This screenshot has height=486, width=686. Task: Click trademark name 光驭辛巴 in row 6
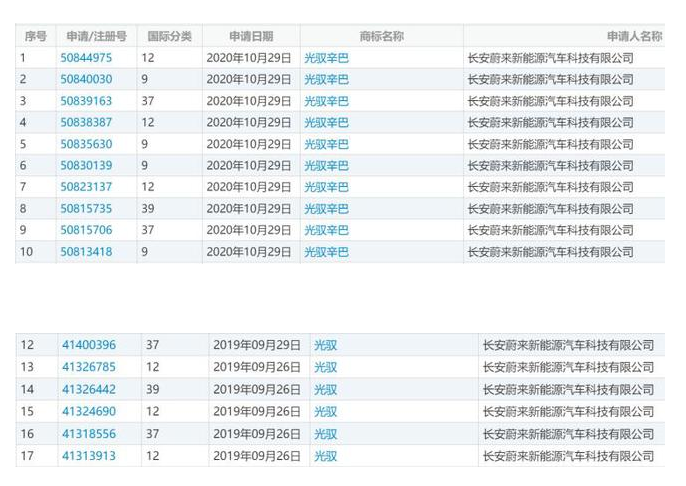[x=326, y=165]
